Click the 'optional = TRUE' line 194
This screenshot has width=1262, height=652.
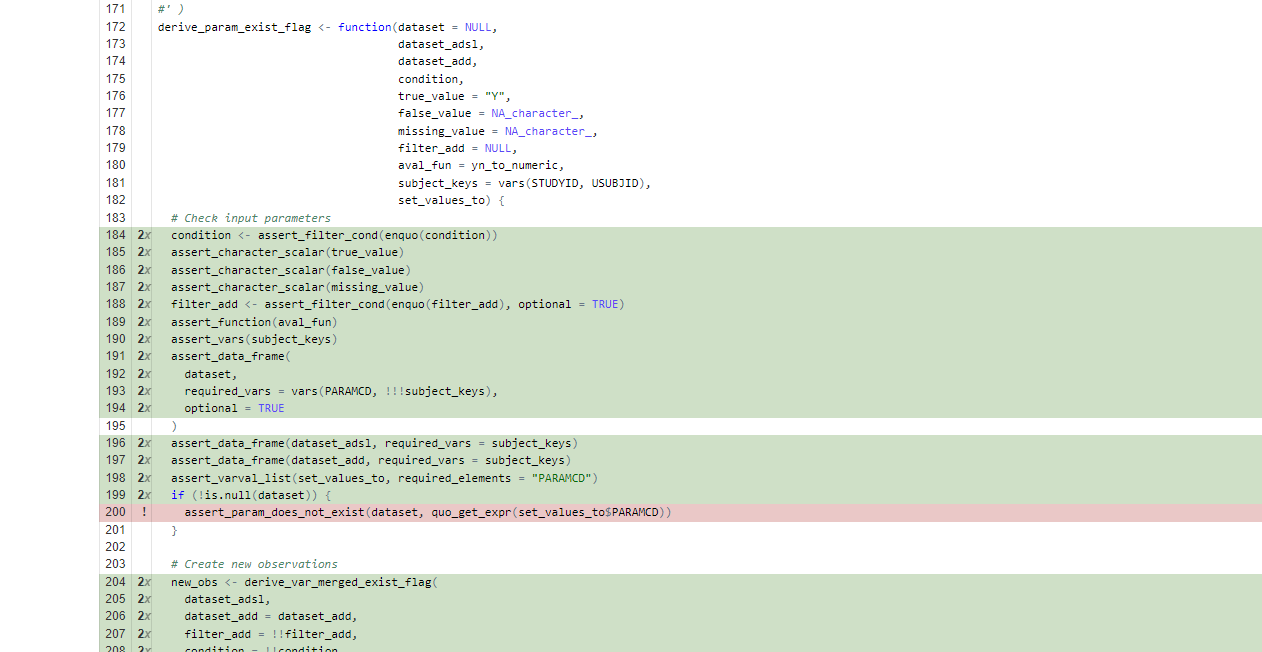pos(234,408)
